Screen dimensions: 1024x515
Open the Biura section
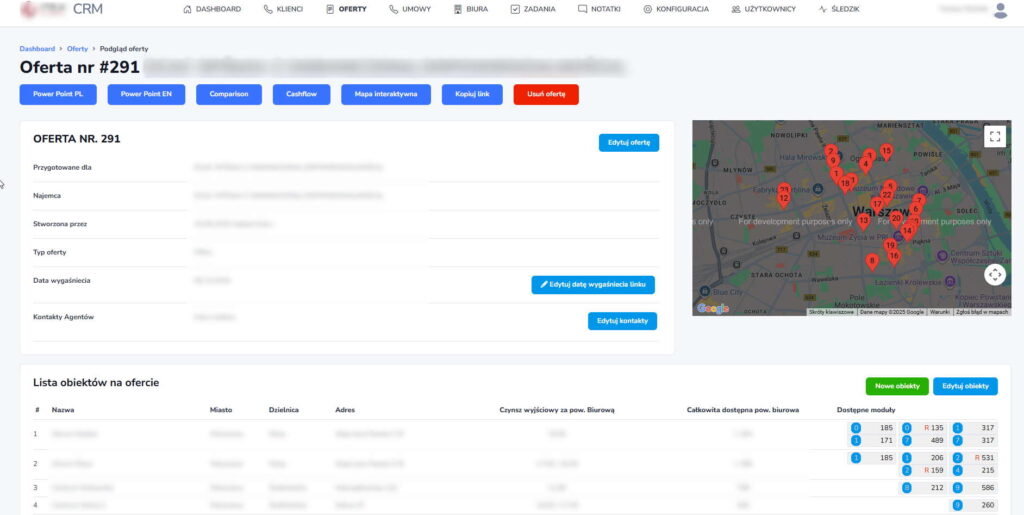pyautogui.click(x=470, y=9)
